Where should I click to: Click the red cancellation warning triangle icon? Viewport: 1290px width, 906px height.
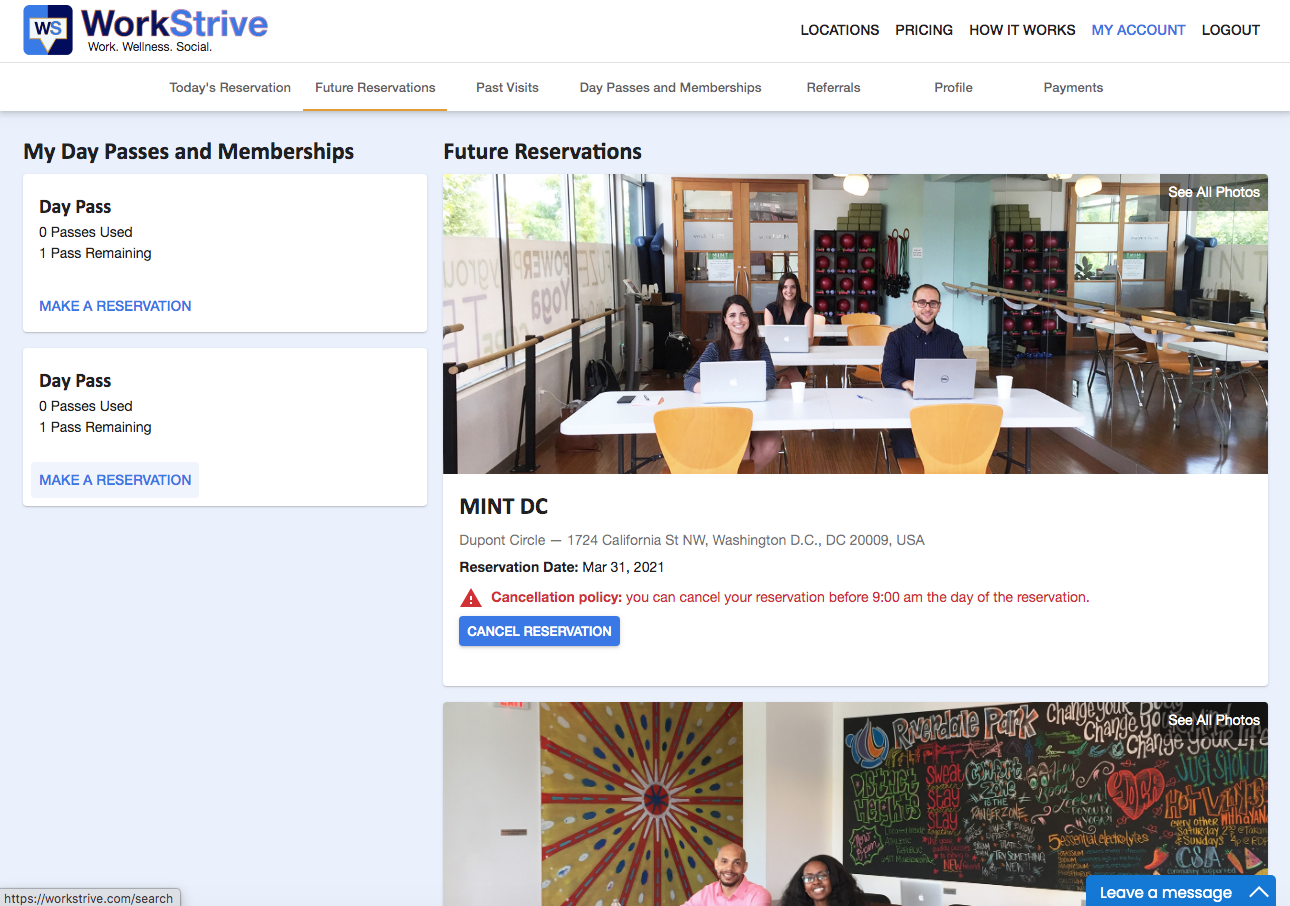pyautogui.click(x=471, y=598)
